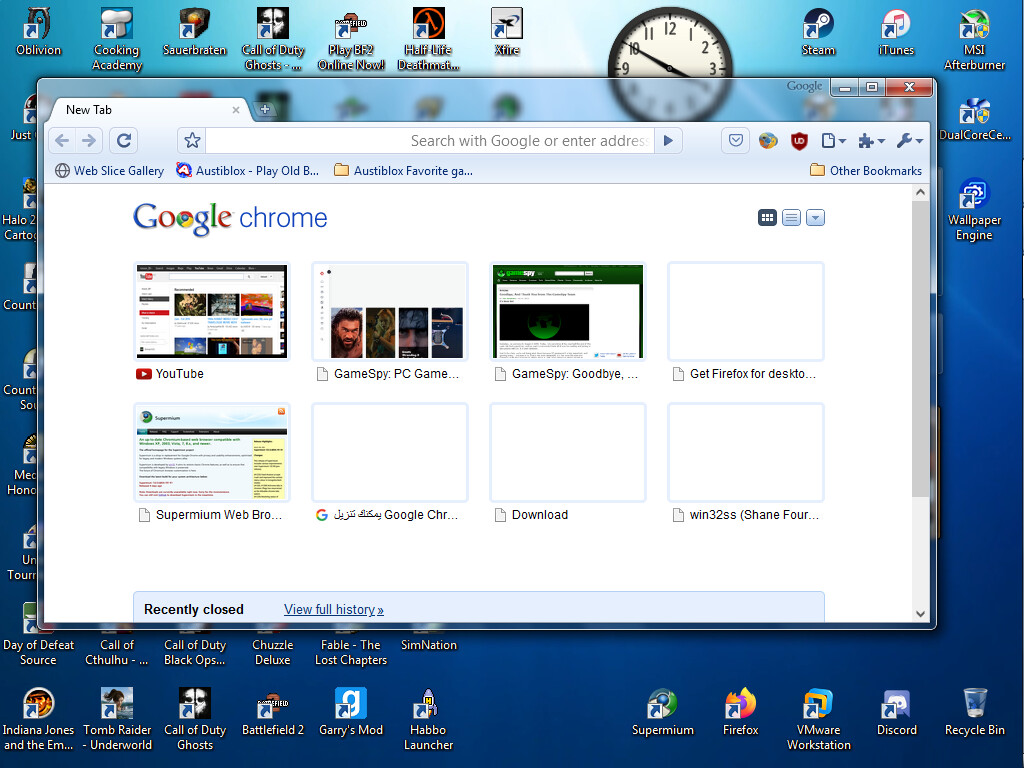Switch to list view of most visited
Viewport: 1024px width, 768px height.
click(x=792, y=217)
